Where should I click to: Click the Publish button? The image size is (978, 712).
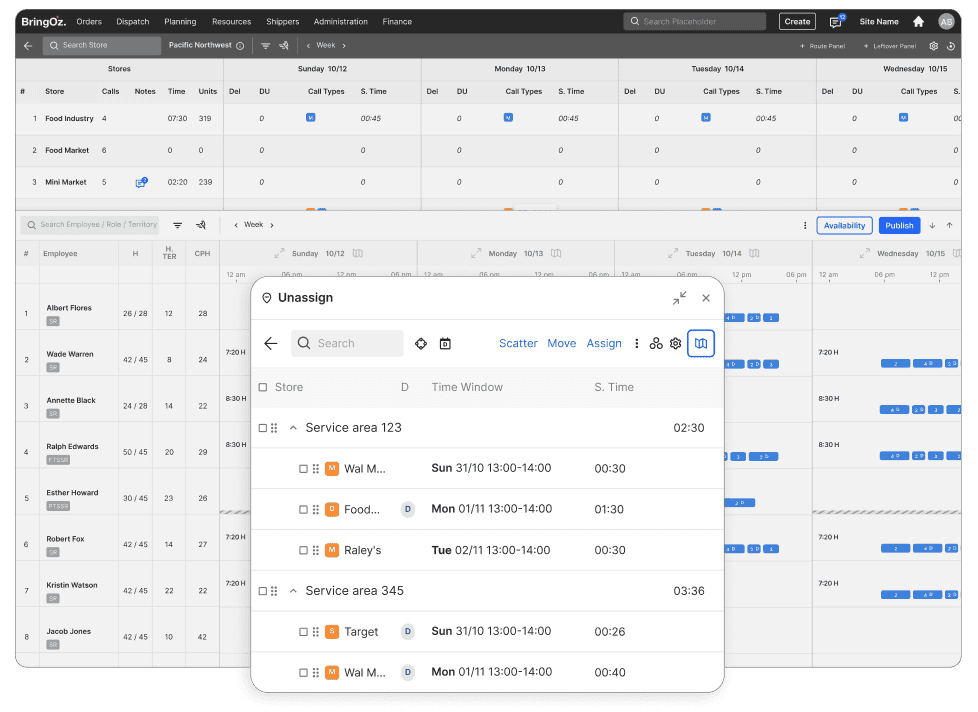point(899,226)
